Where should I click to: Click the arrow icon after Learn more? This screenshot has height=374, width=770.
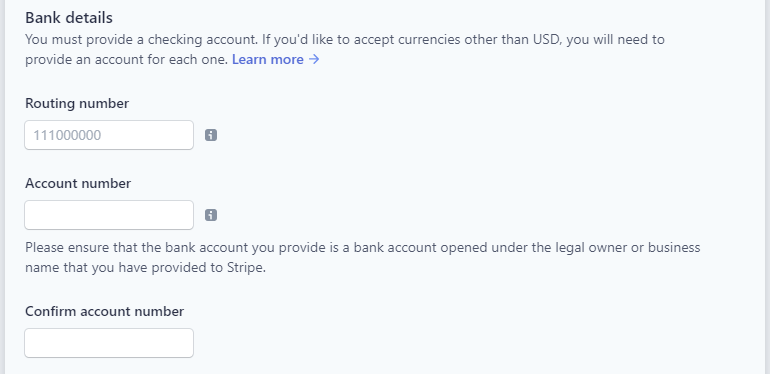coord(314,59)
